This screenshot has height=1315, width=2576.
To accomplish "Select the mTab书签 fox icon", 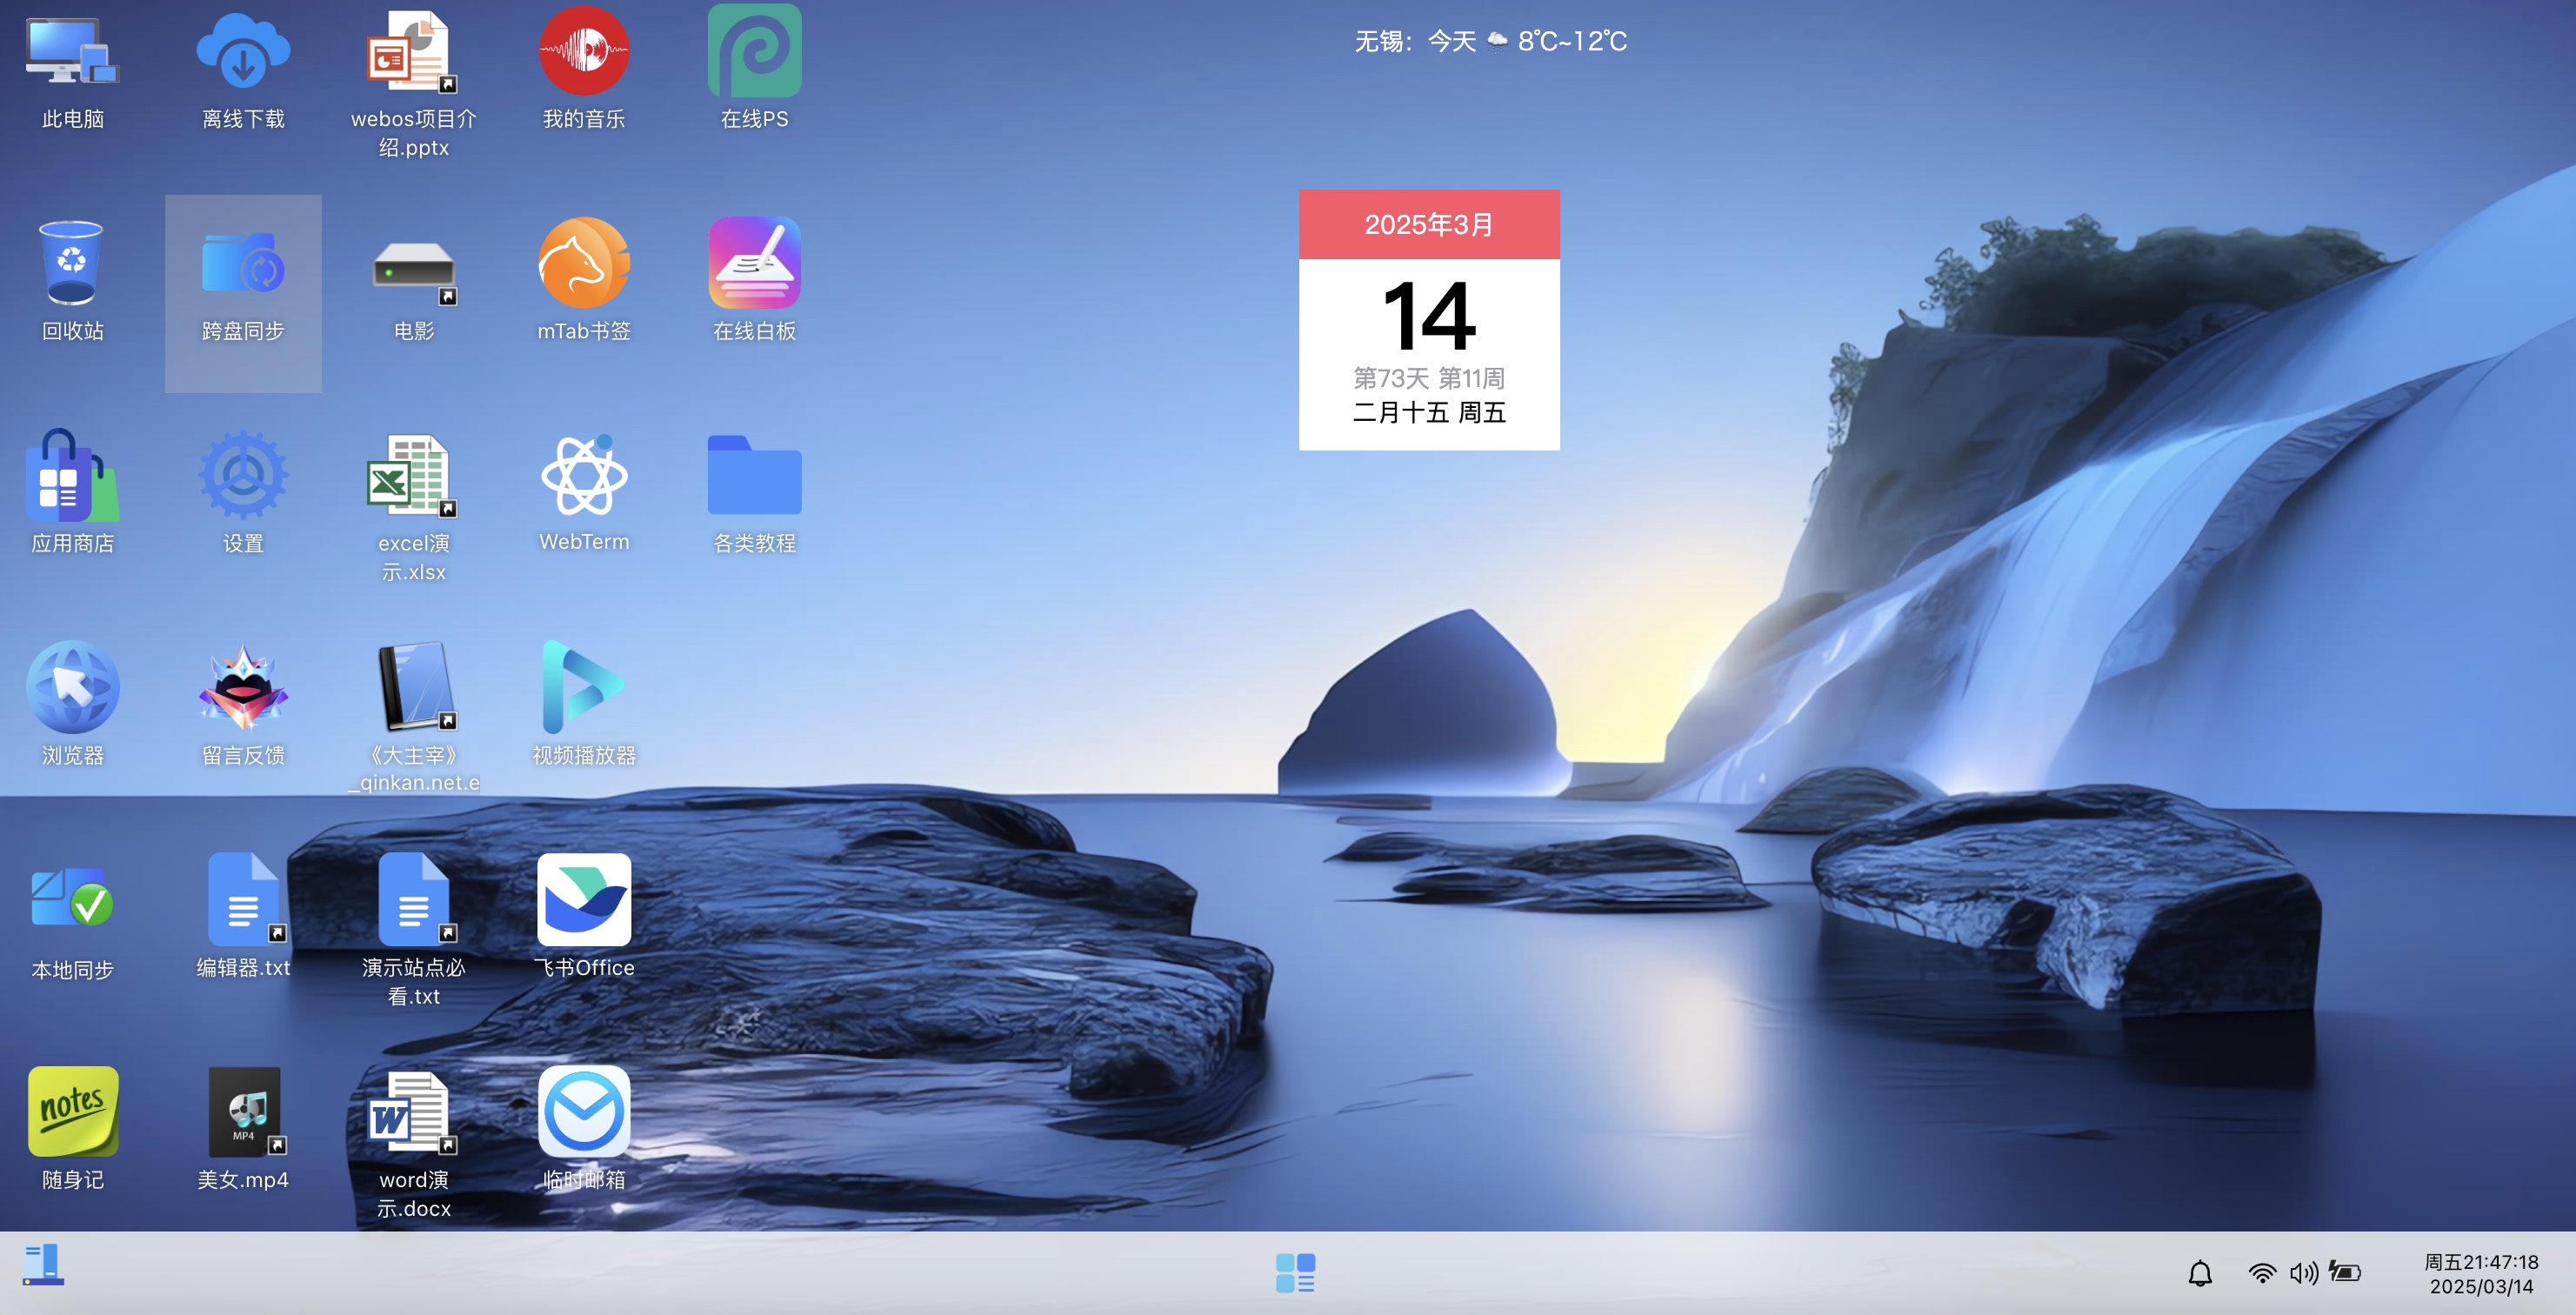I will pos(584,263).
